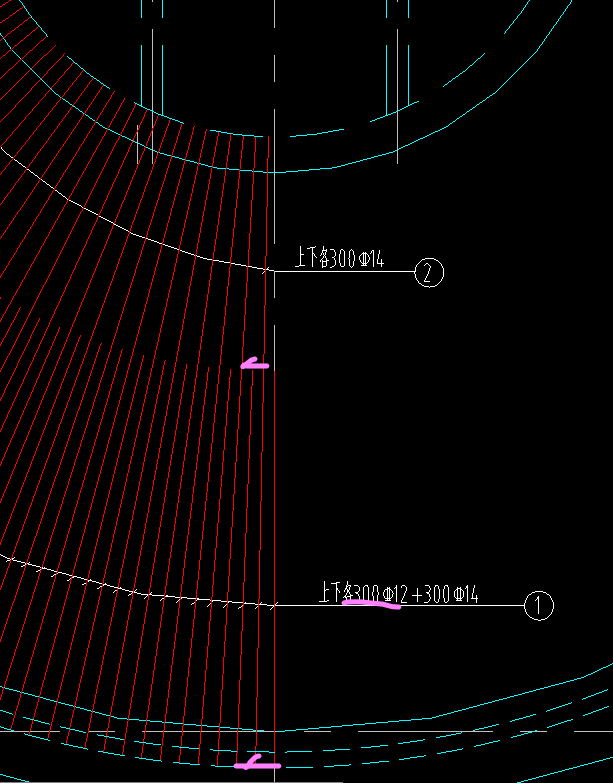Image resolution: width=613 pixels, height=783 pixels.
Task: Click the circled number 2 callout bubble
Action: click(x=429, y=272)
